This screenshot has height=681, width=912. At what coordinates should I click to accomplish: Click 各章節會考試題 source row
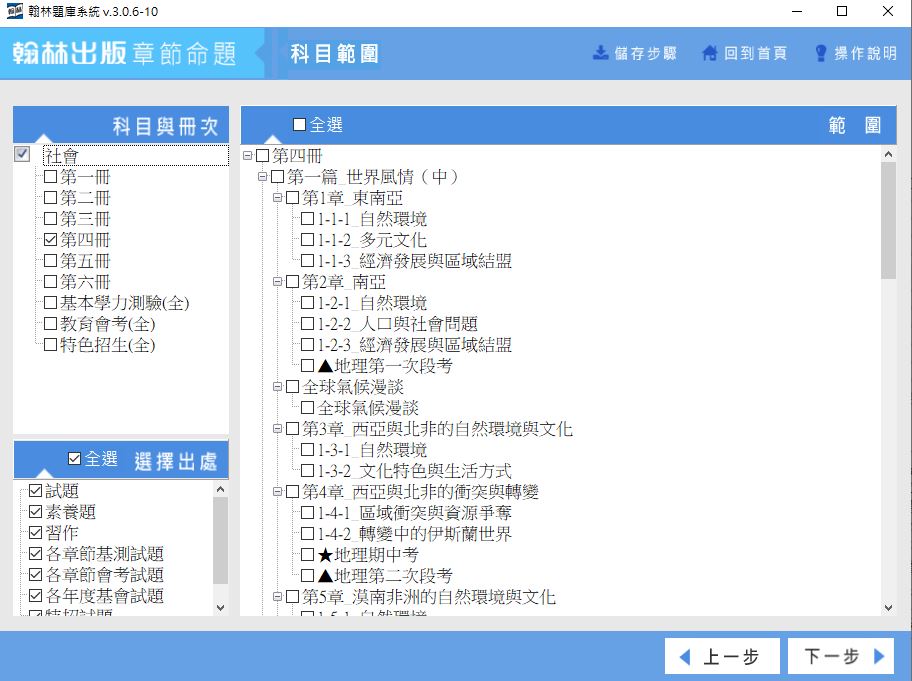pos(104,575)
